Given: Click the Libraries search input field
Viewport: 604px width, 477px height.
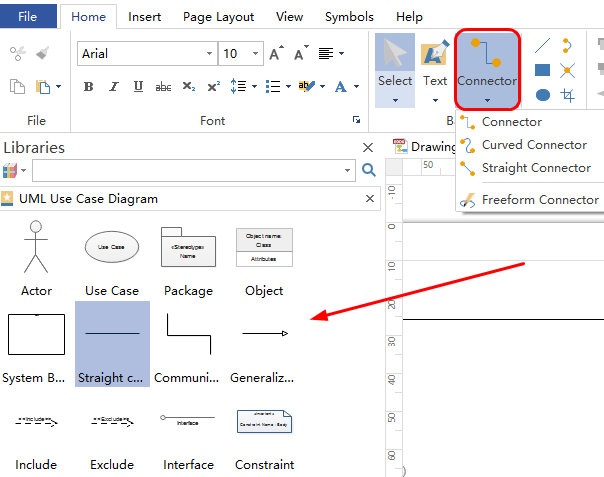Looking at the screenshot, I should [195, 170].
